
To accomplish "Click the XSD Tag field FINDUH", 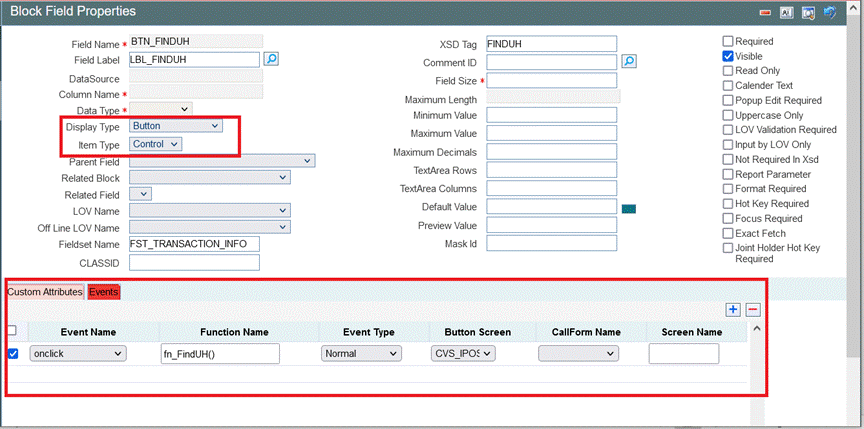I will click(x=552, y=44).
